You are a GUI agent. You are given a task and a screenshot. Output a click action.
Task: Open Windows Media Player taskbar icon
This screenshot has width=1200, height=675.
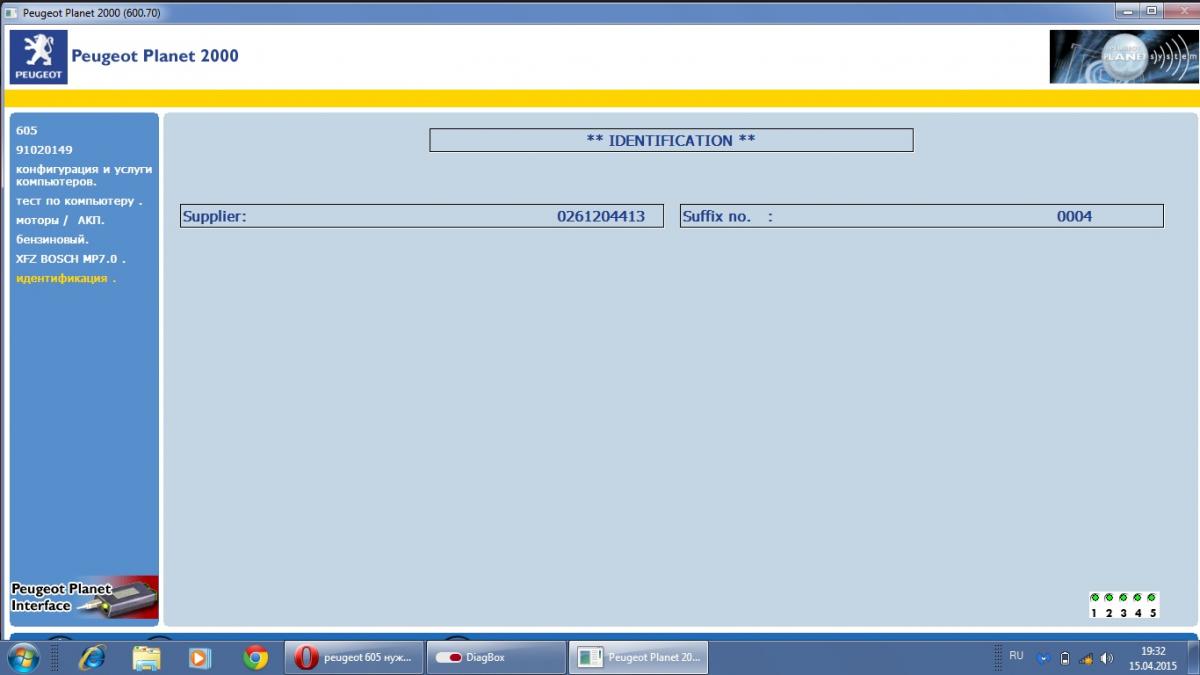pyautogui.click(x=200, y=657)
